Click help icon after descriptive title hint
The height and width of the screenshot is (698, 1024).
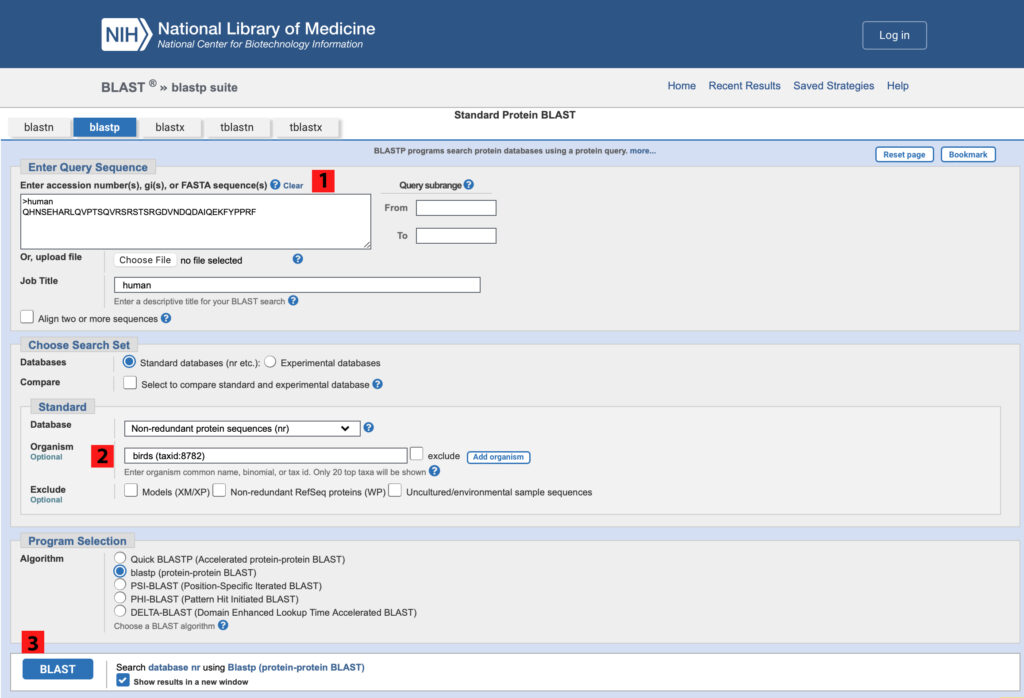pos(293,300)
